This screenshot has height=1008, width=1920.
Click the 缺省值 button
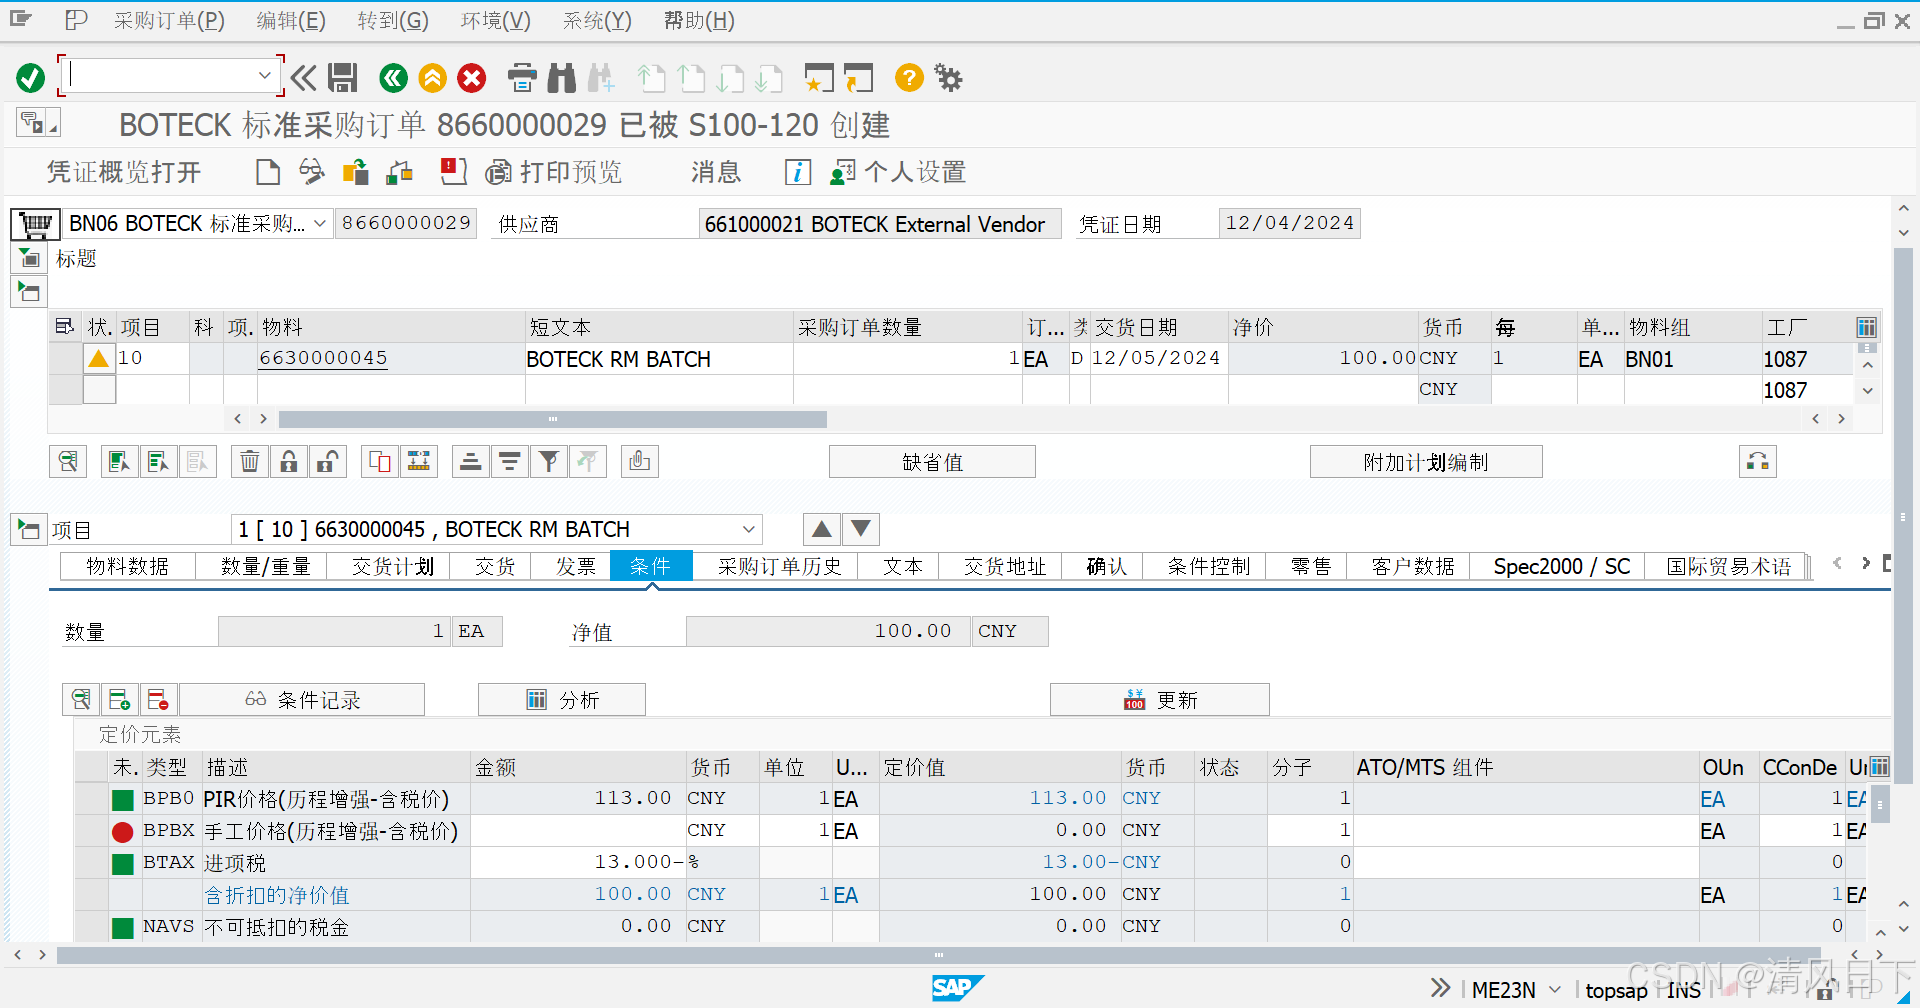[932, 462]
